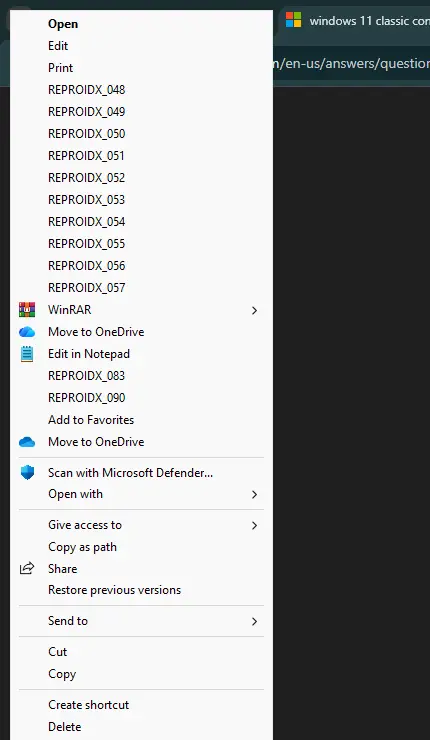
Task: Click the Microsoft logo in the browser tab
Action: coord(293,20)
